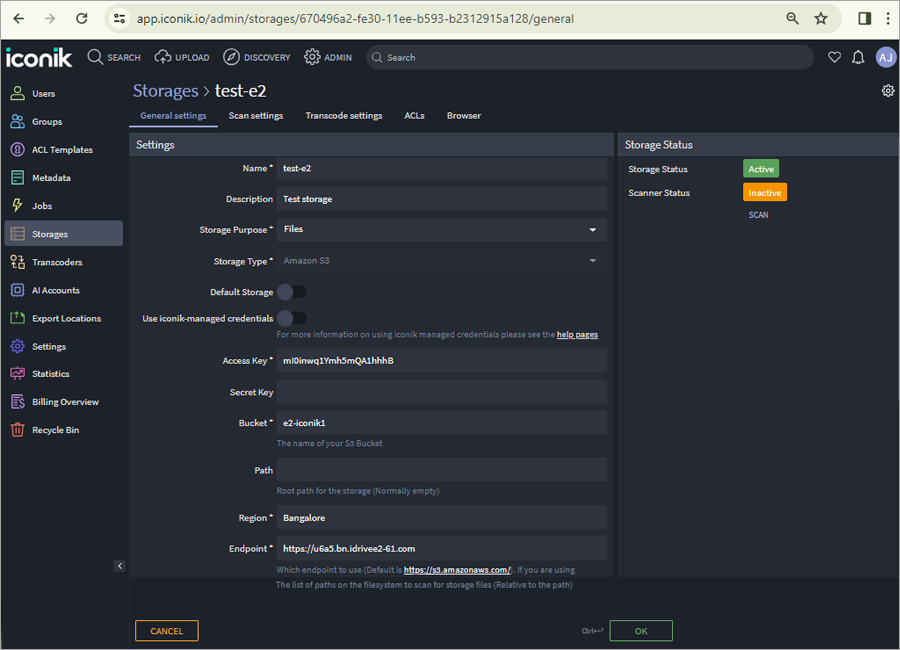Click into the Secret Key field
This screenshot has height=650, width=900.
[x=441, y=392]
